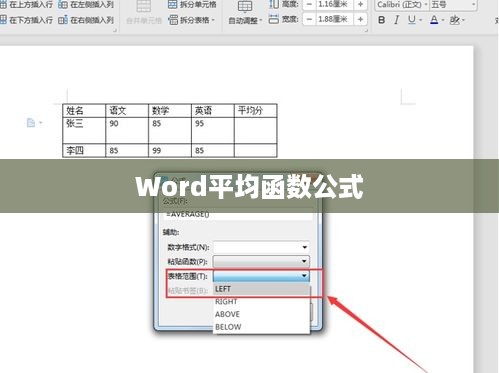Click the column width (宽度) icon
The image size is (499, 373).
[274, 19]
